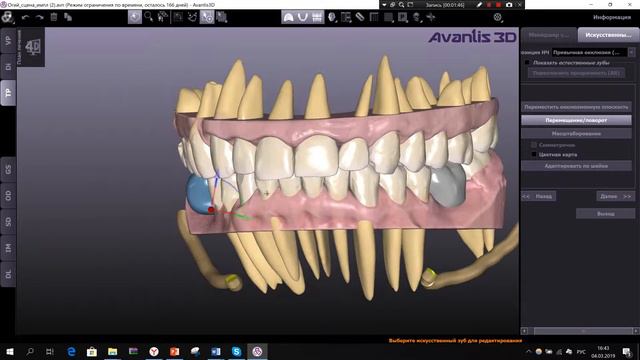640x360 pixels.
Task: Click the right panel horizontal scrollbar left arrow
Action: pyautogui.click(x=524, y=331)
